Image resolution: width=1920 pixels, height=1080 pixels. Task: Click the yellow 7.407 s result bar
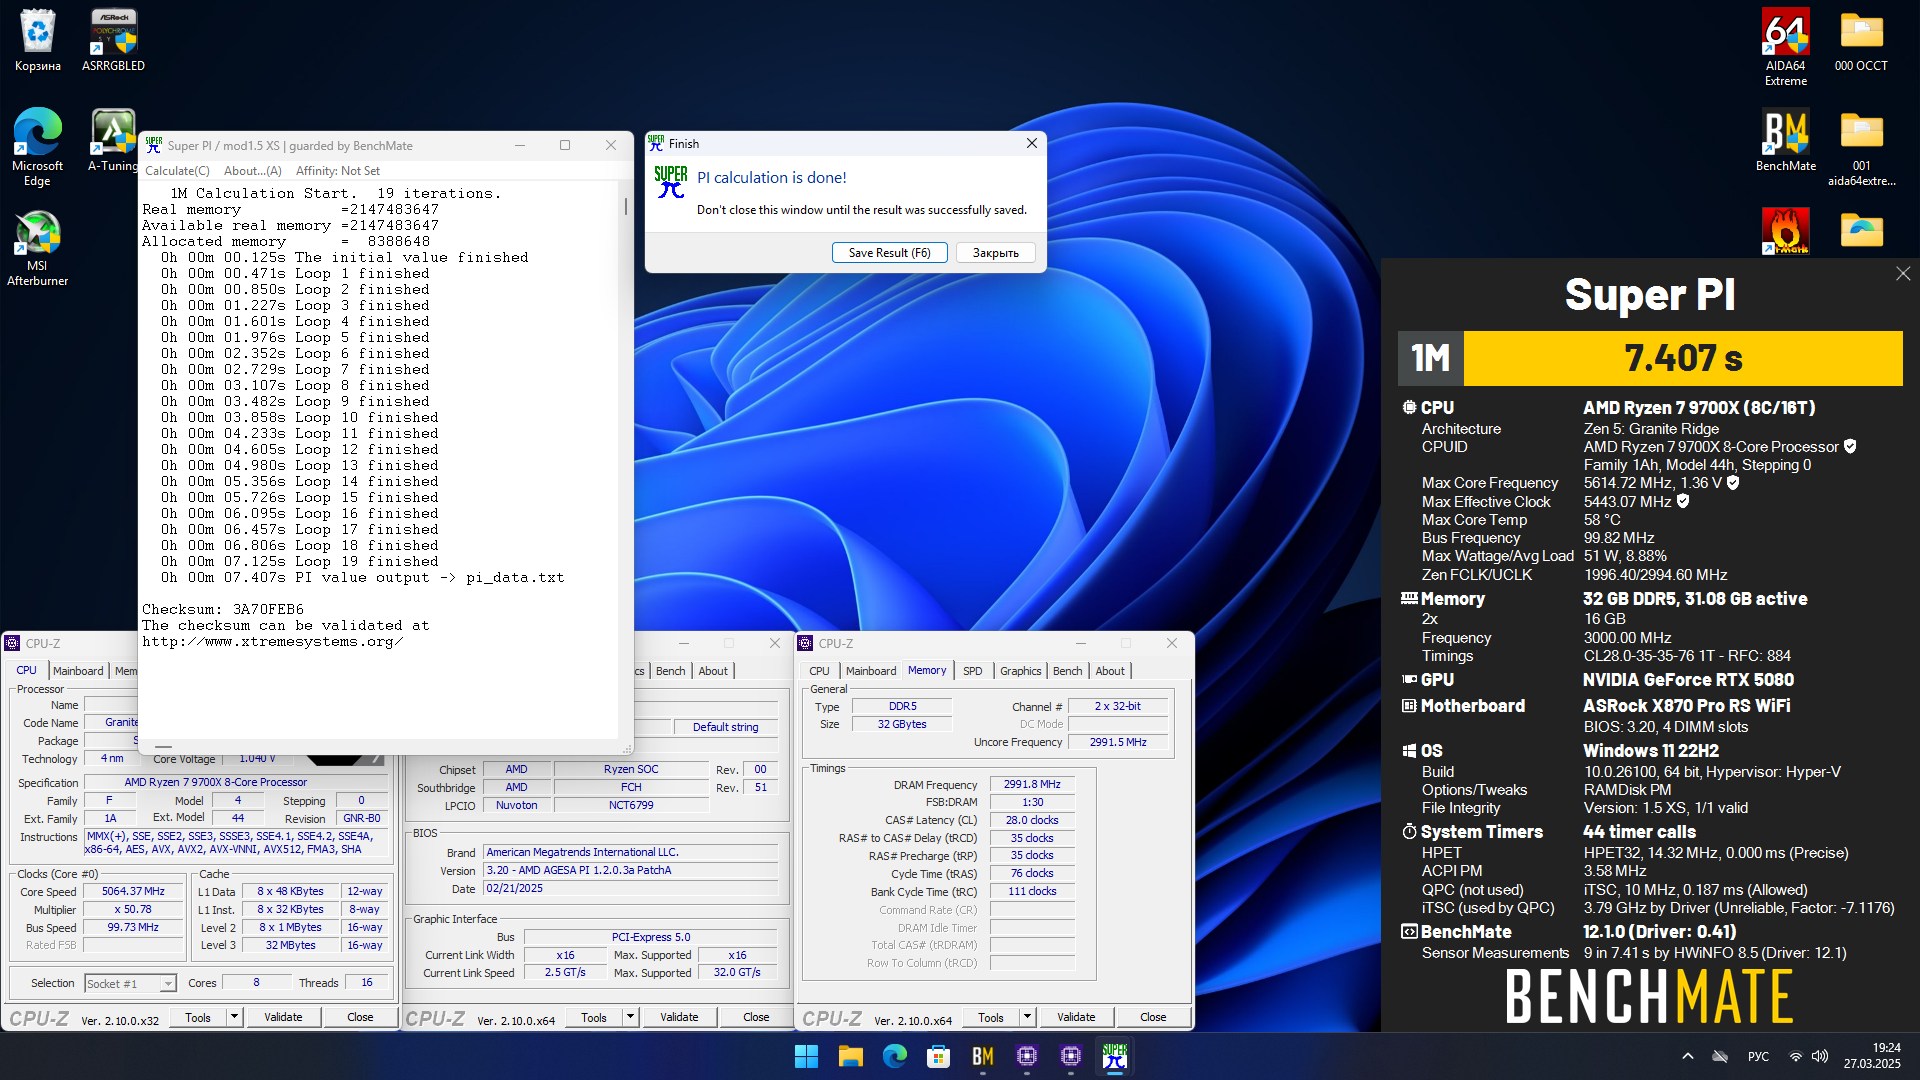[x=1683, y=358]
